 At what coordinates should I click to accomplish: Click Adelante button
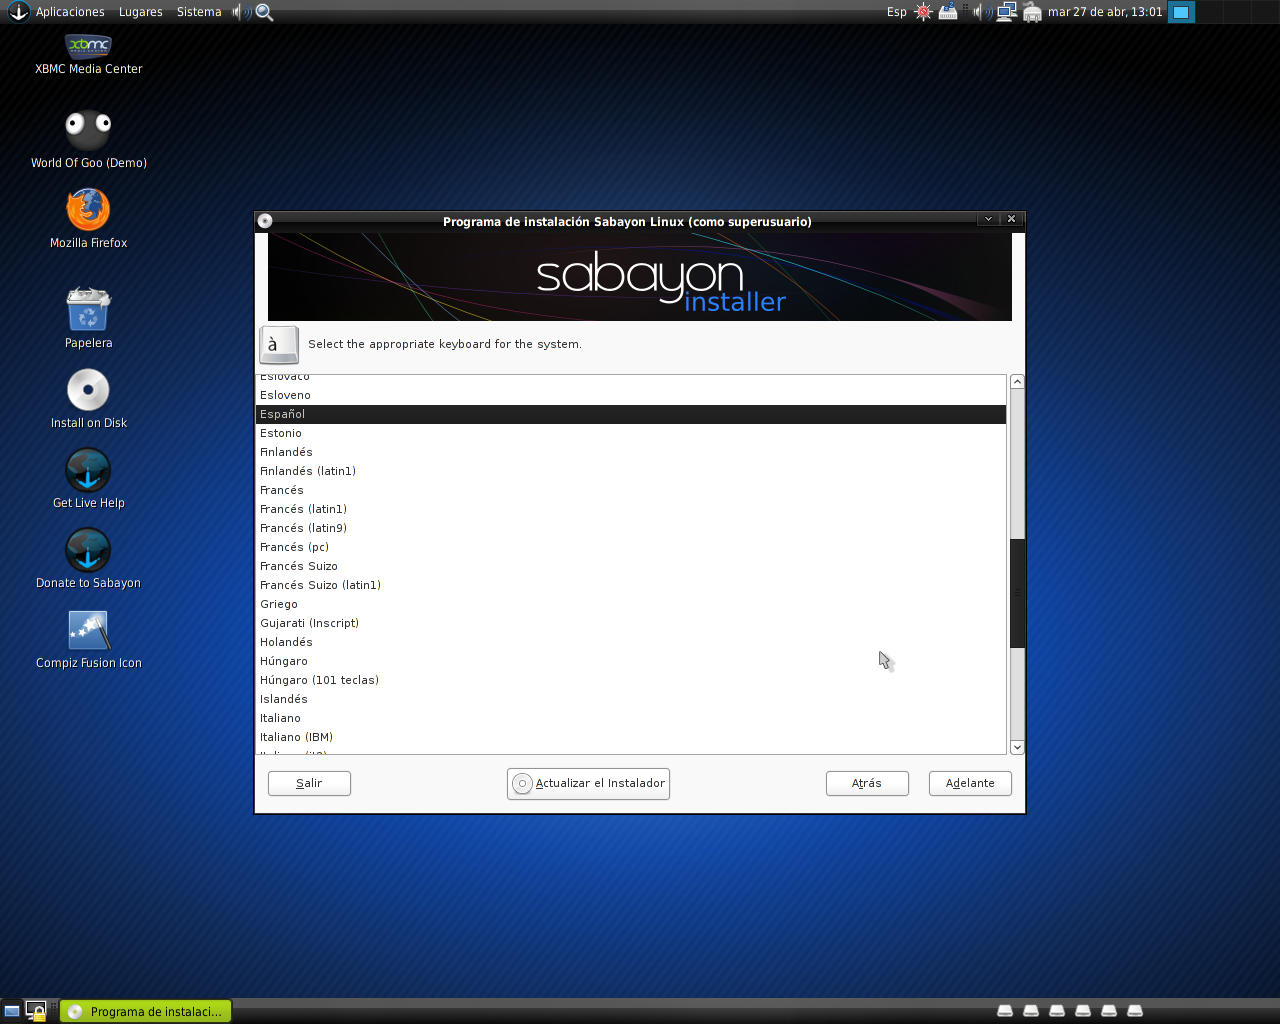[970, 783]
